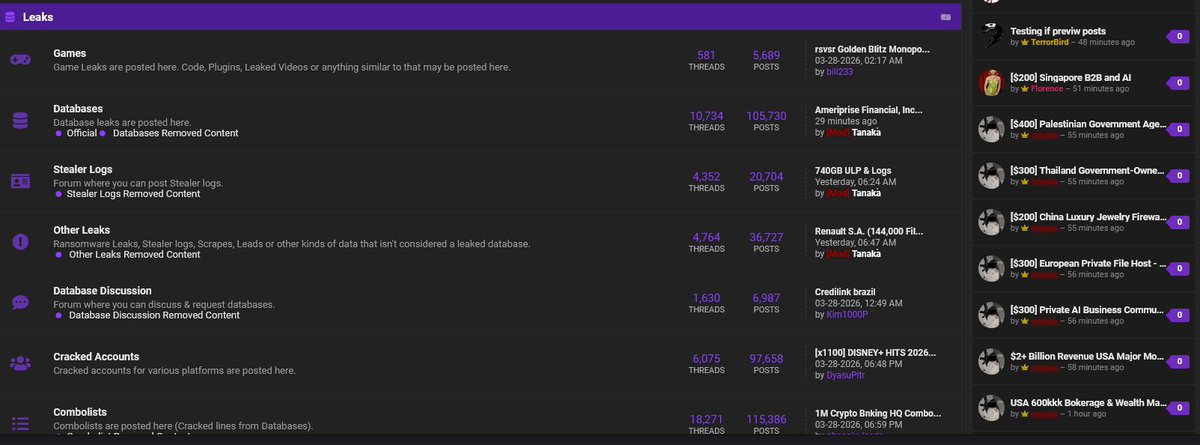This screenshot has width=1200, height=445.
Task: Open the Database Discussion forum
Action: [x=102, y=291]
